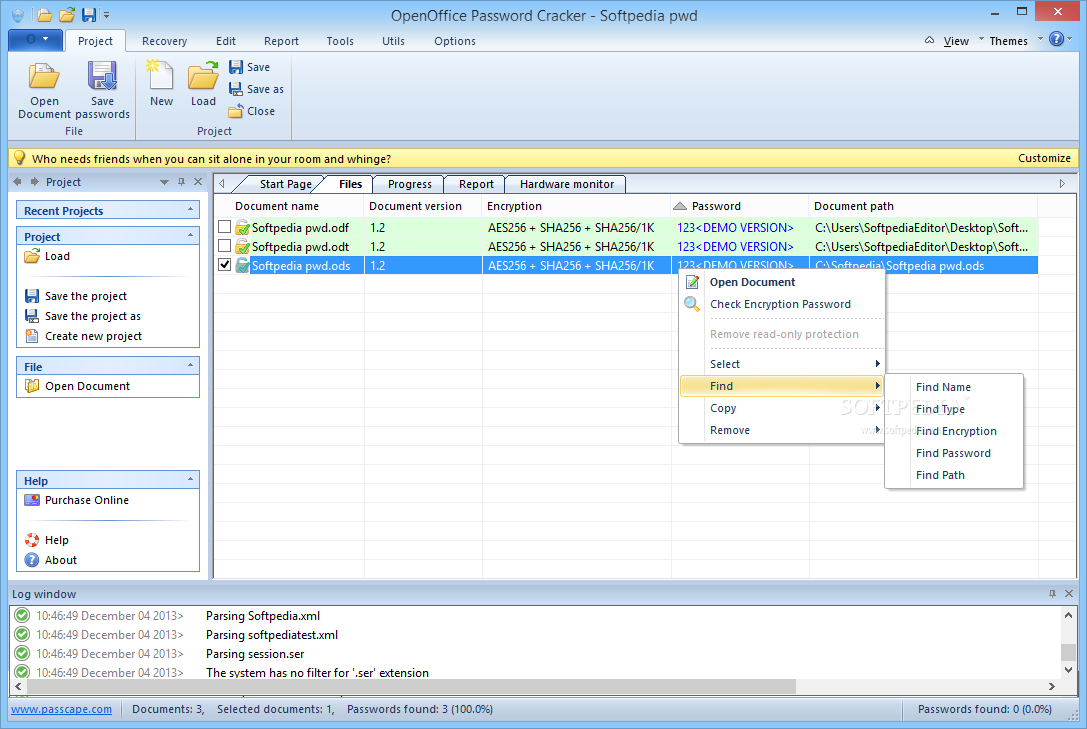Click the quick access save disk icon

(89, 15)
